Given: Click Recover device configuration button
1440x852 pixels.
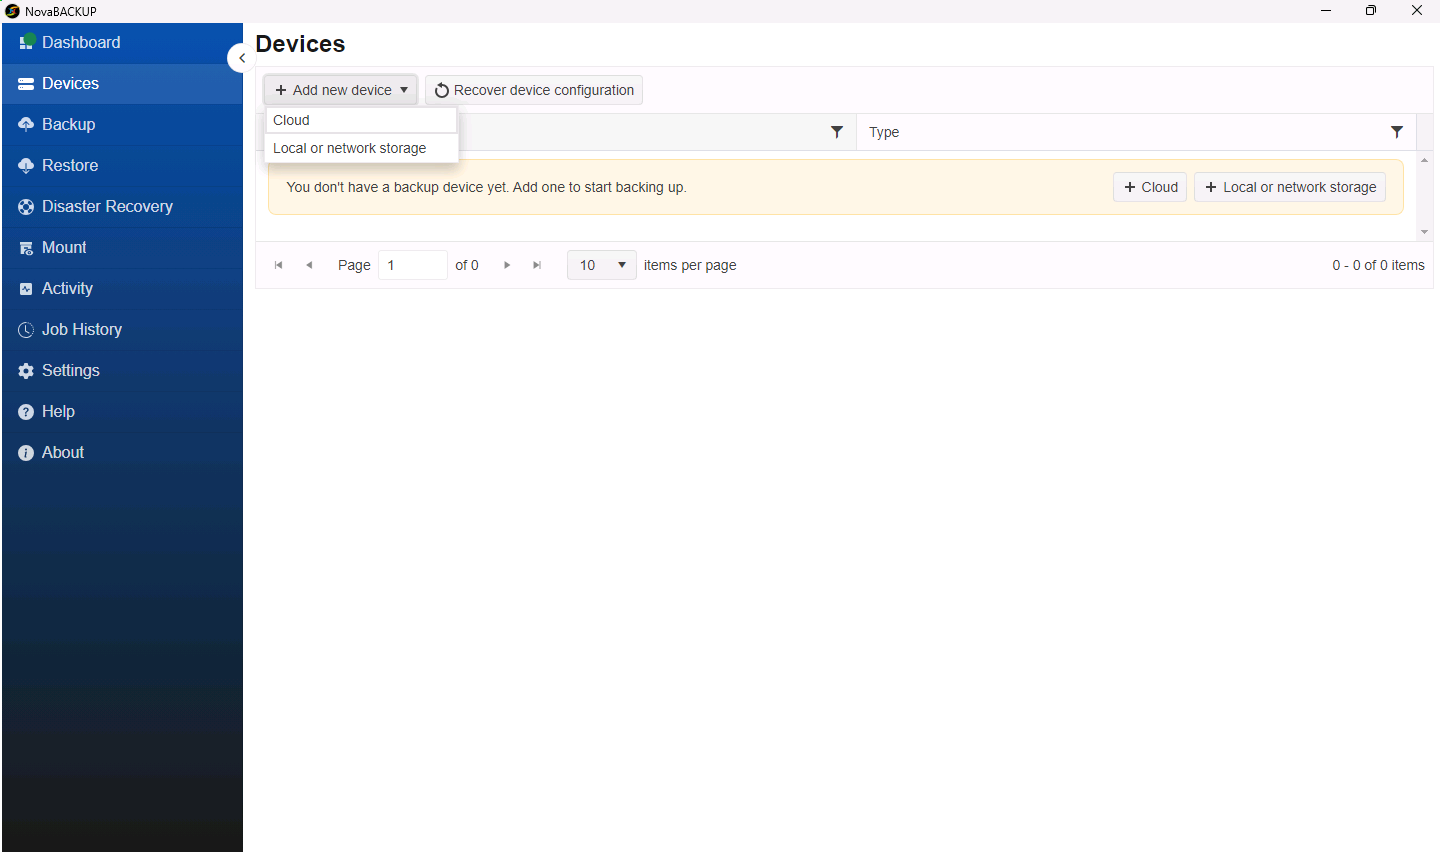Looking at the screenshot, I should [x=534, y=90].
